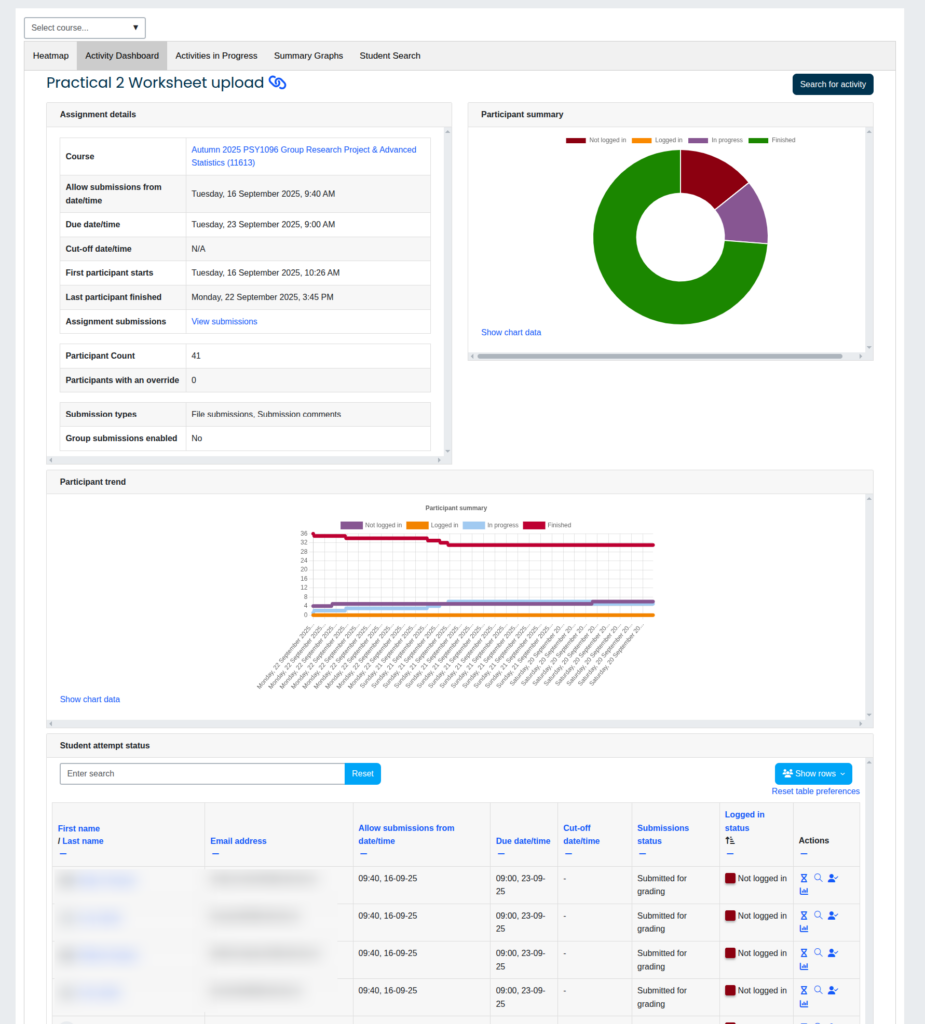Viewport: 925px width, 1024px height.
Task: Open the Show rows dropdown
Action: point(813,773)
